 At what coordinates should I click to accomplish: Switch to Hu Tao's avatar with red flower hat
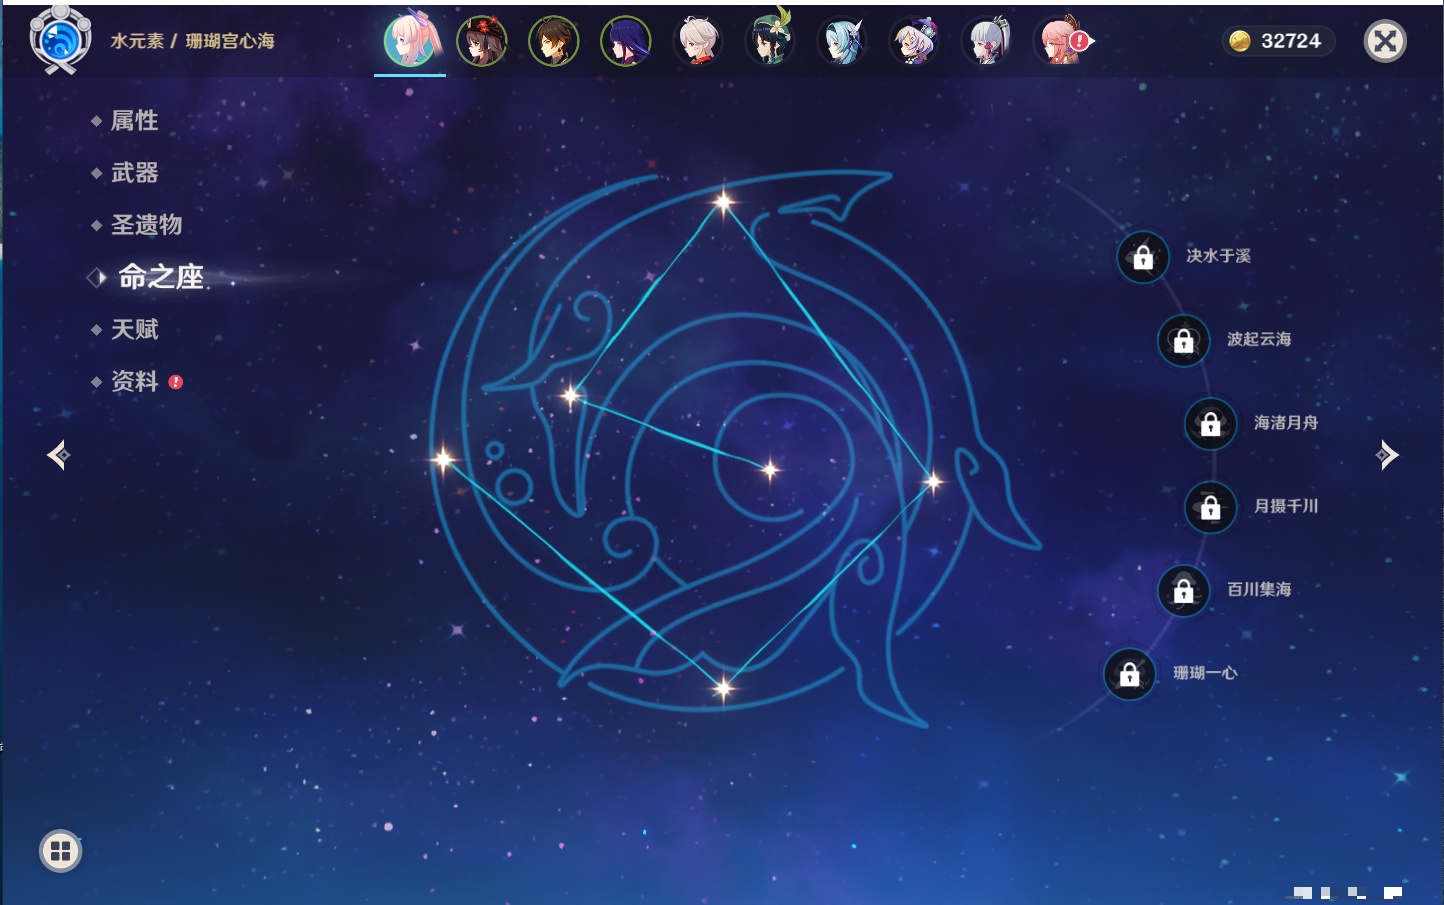click(482, 41)
